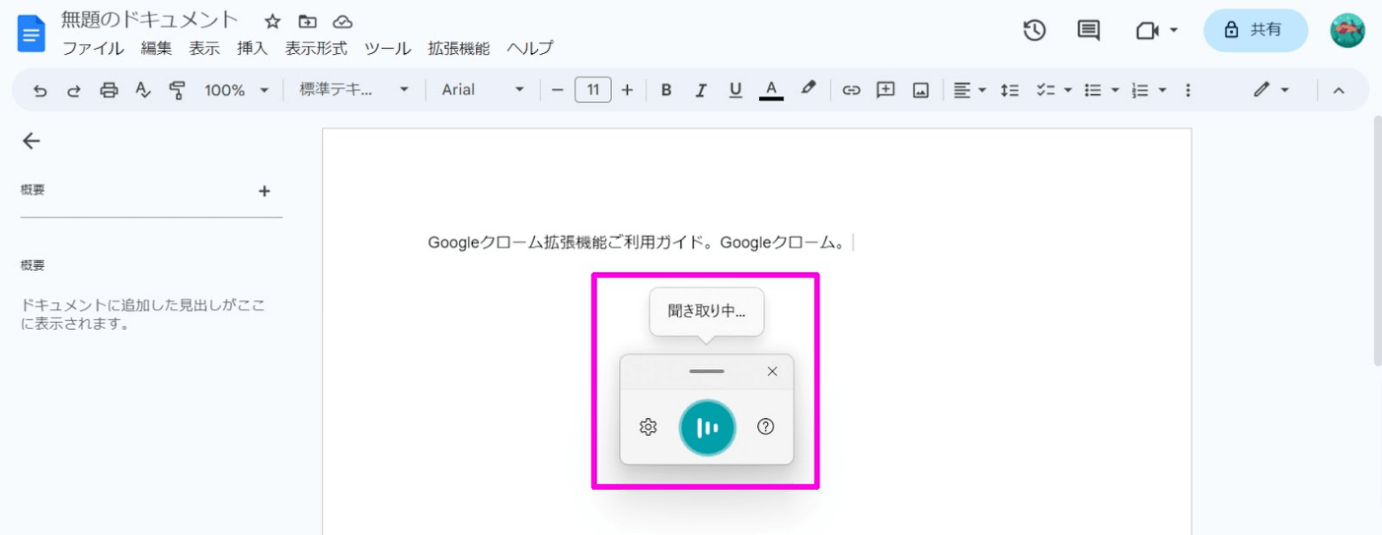Click the voice widget drag handle

[x=707, y=371]
